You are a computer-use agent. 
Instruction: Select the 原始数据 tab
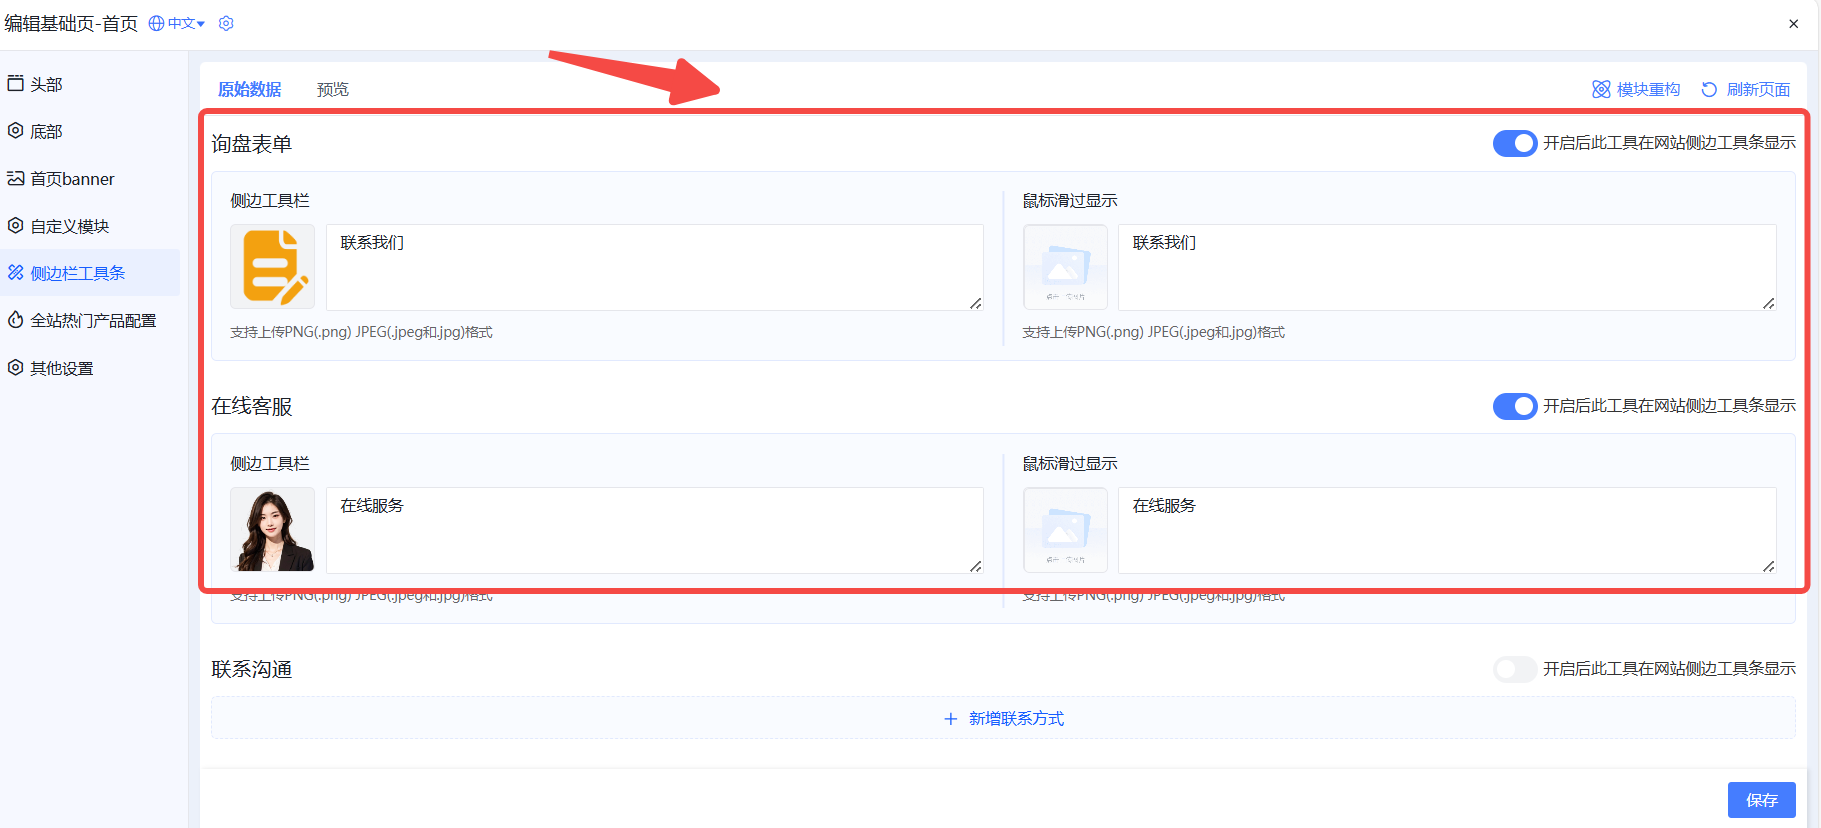[x=249, y=90]
